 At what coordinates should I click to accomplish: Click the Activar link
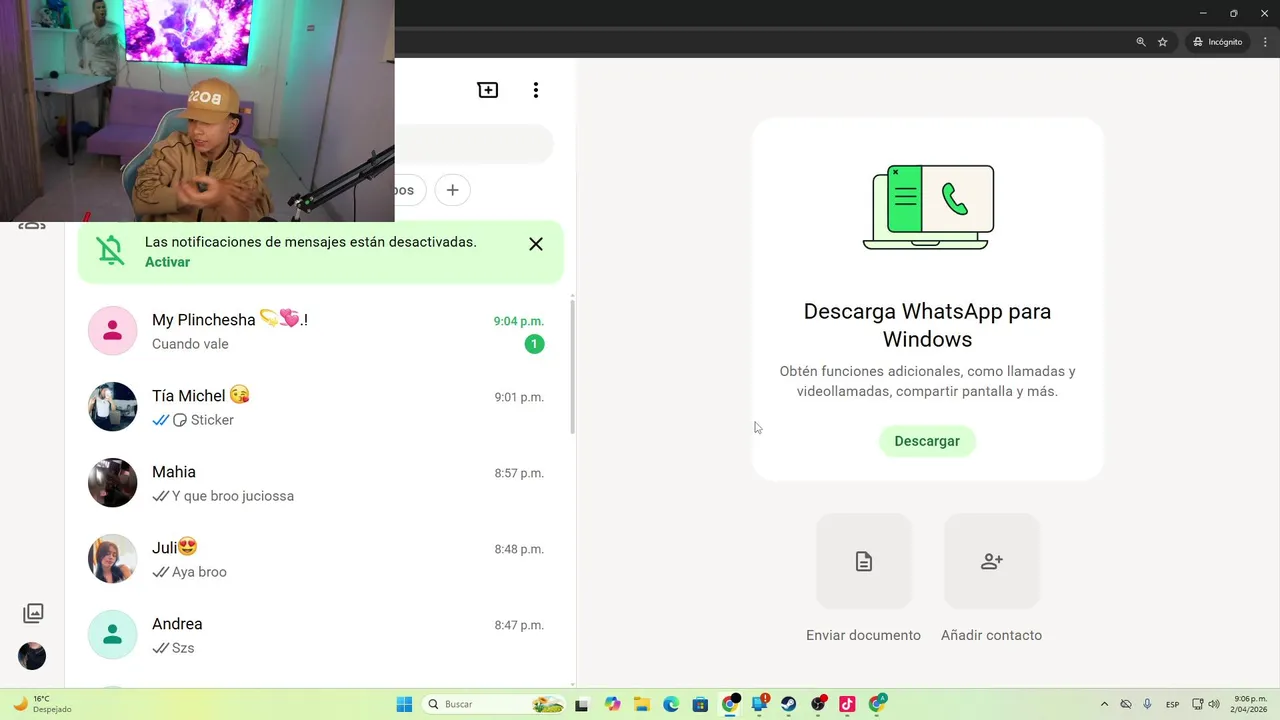pos(167,262)
